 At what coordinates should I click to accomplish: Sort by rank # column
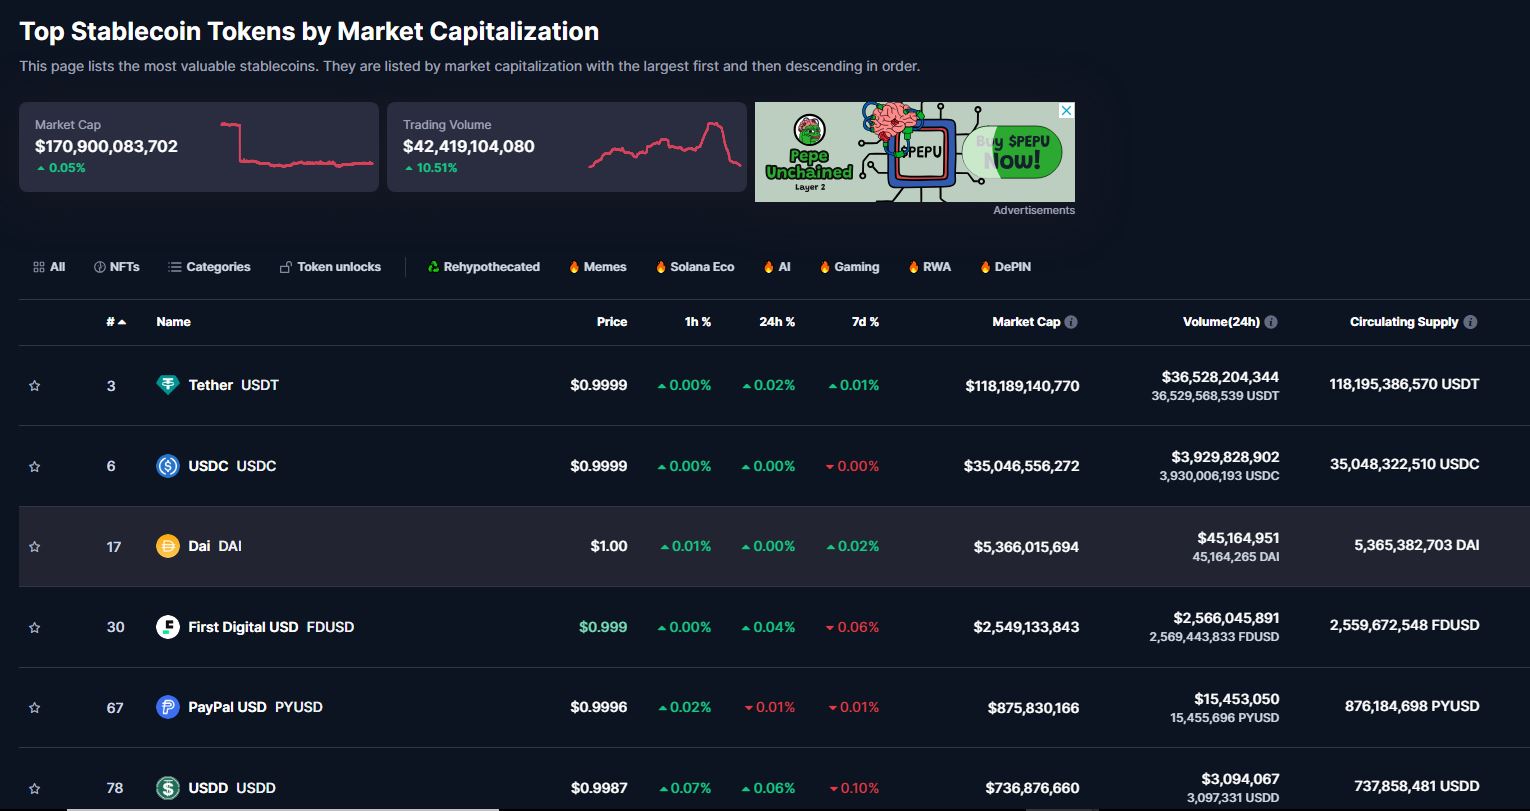(x=116, y=322)
